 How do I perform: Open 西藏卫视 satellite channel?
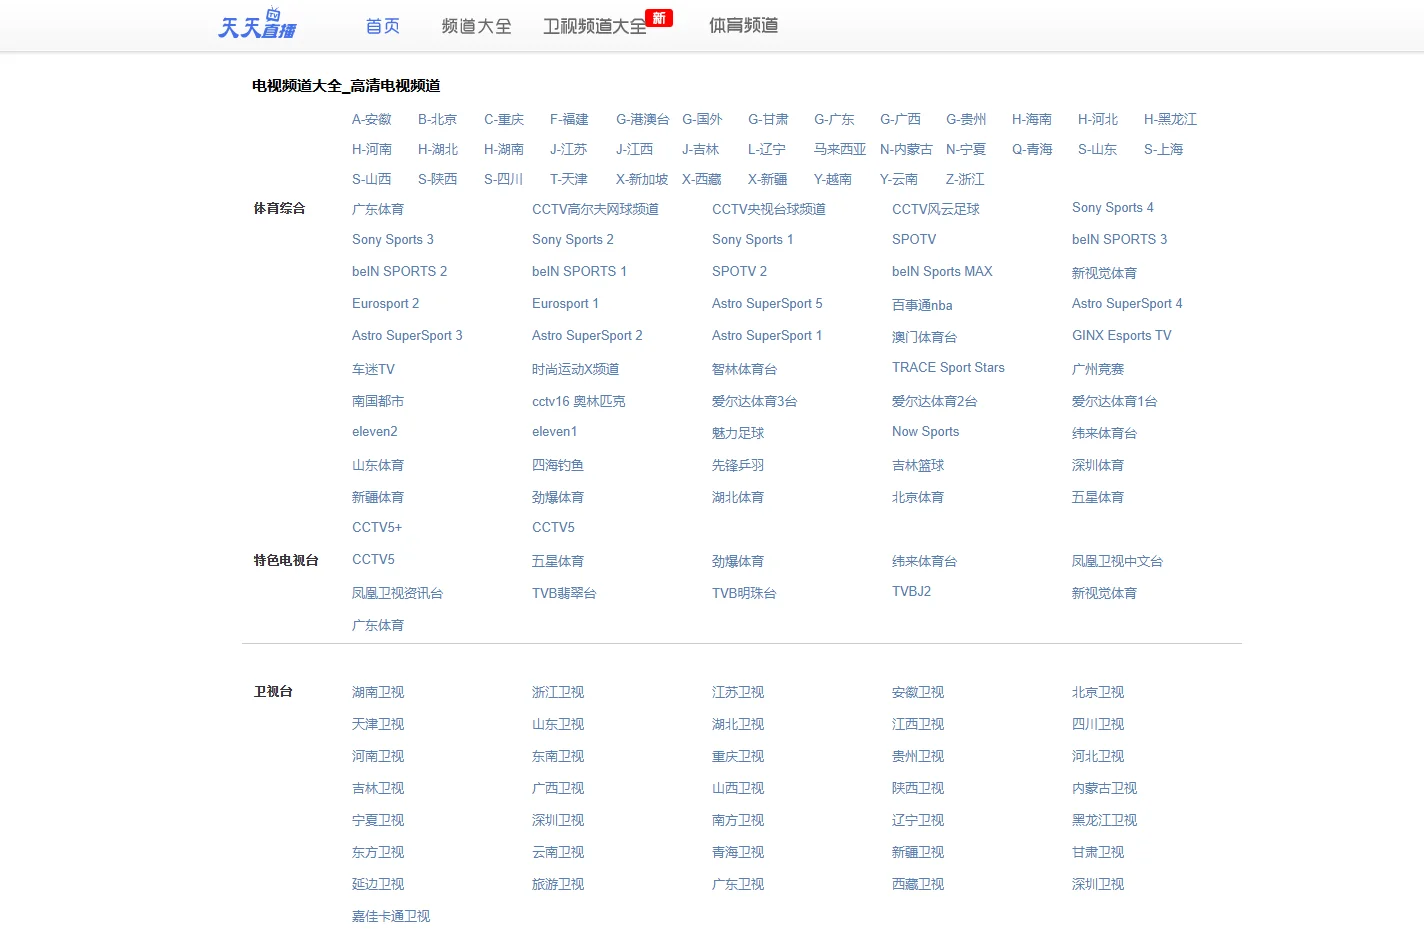pos(918,884)
